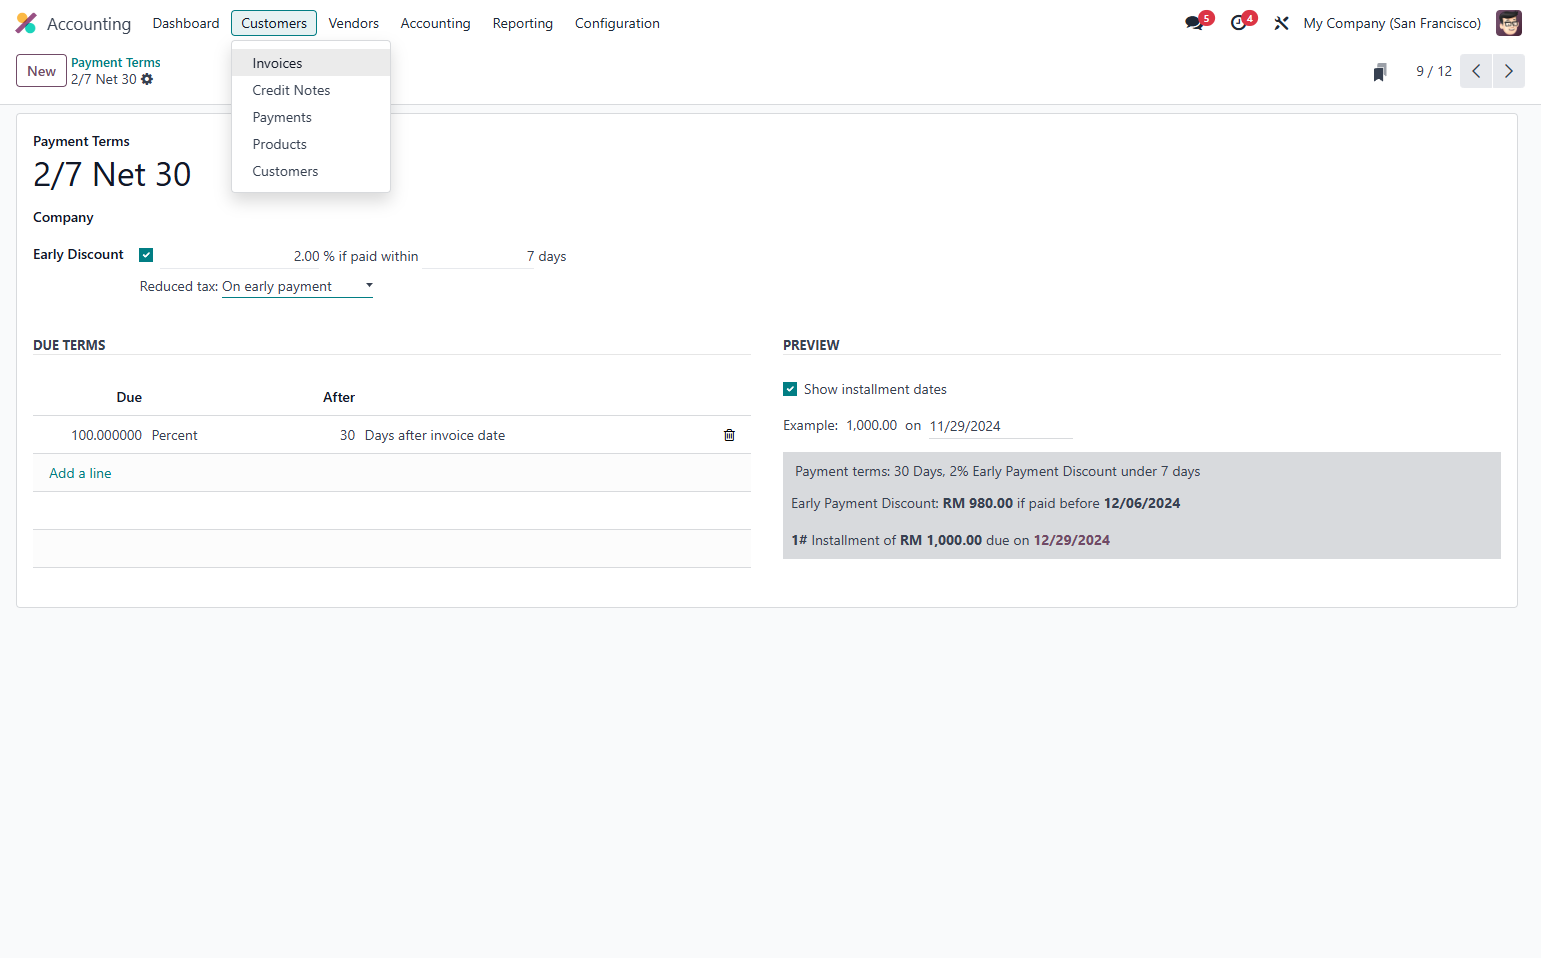Image resolution: width=1541 pixels, height=958 pixels.
Task: Open company switcher My Company (San Francisco)
Action: [x=1392, y=23]
